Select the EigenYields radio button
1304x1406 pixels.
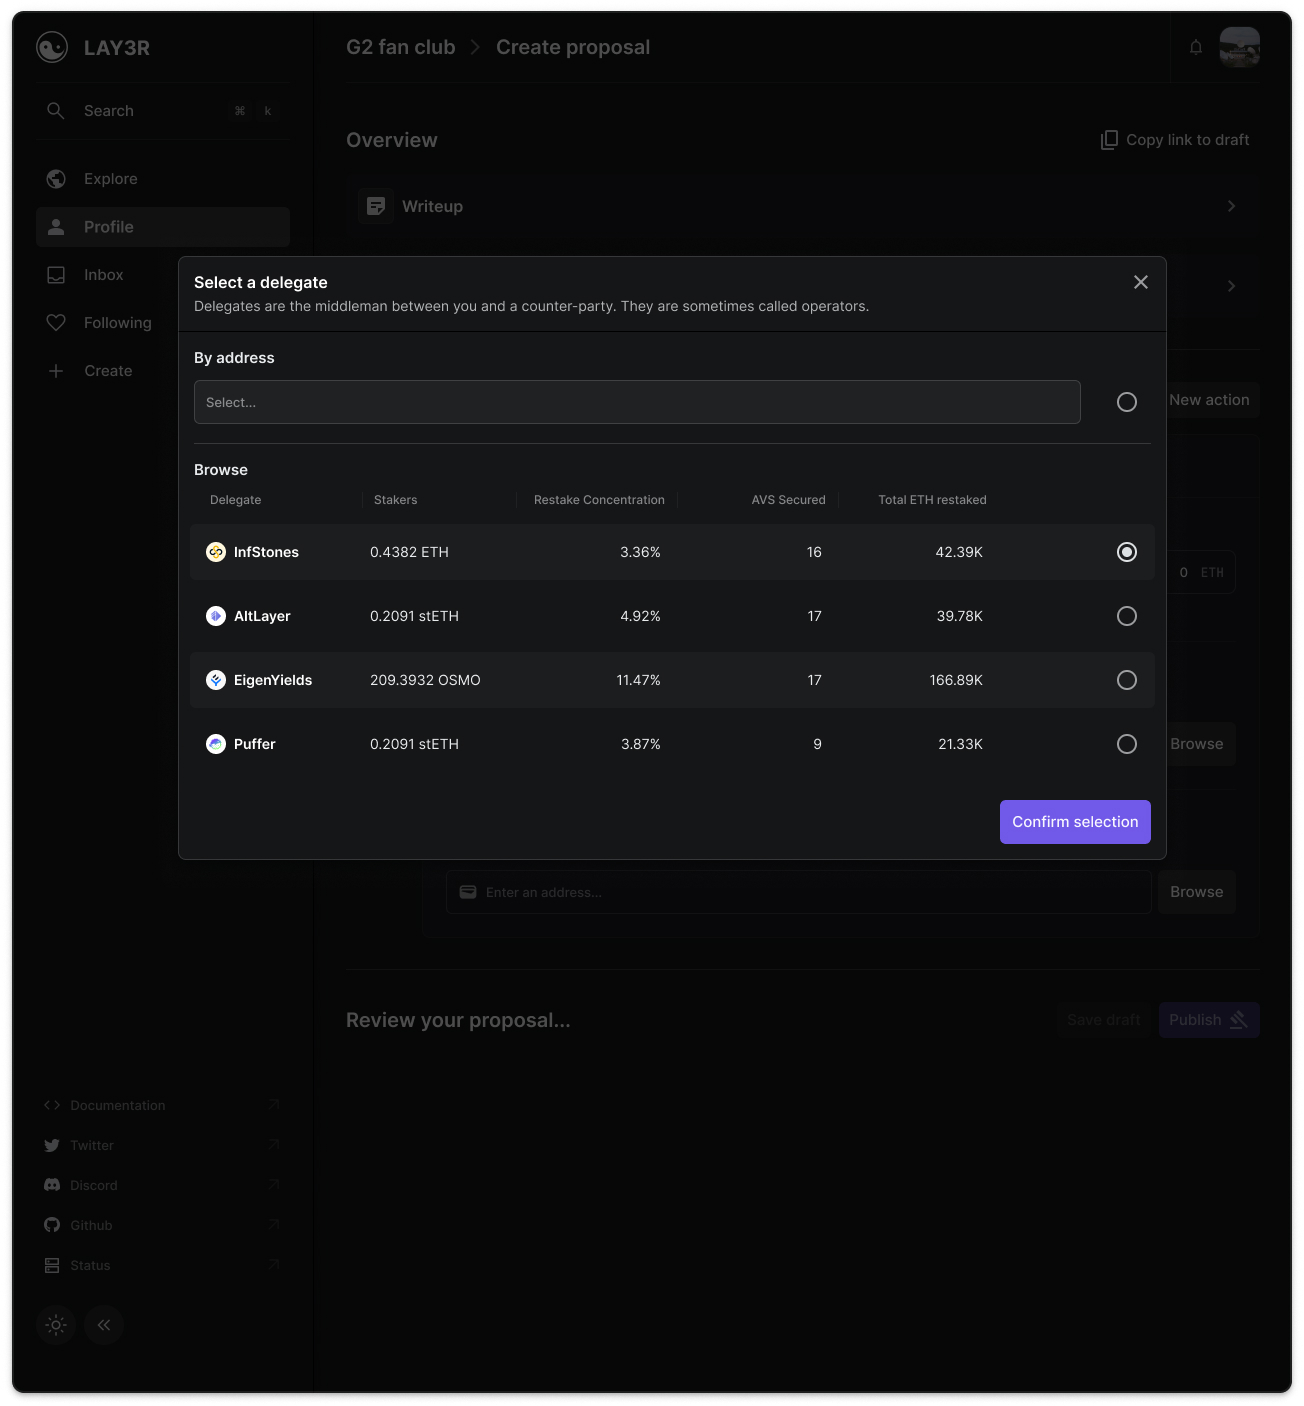click(x=1127, y=680)
